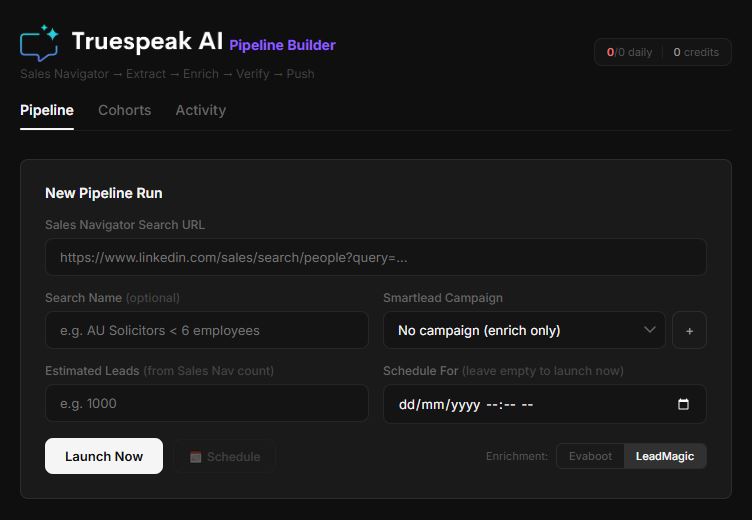Click the Pipeline Builder label
Image resolution: width=752 pixels, height=520 pixels.
pos(282,45)
